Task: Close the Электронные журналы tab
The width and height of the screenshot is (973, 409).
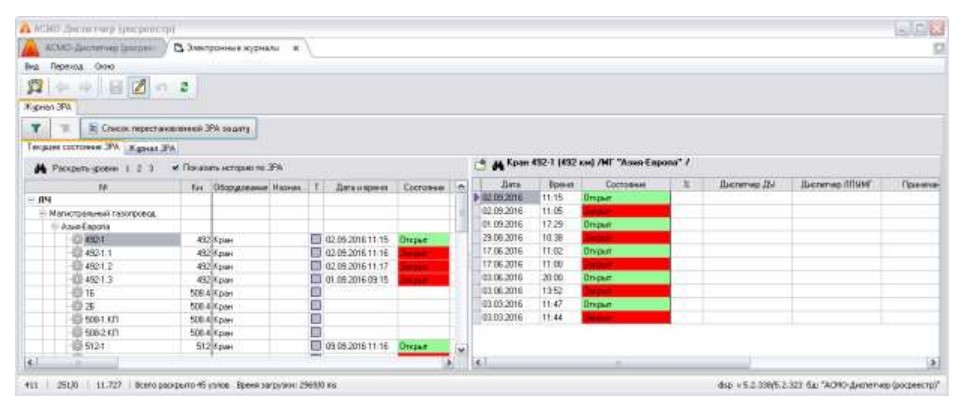Action: tap(297, 47)
